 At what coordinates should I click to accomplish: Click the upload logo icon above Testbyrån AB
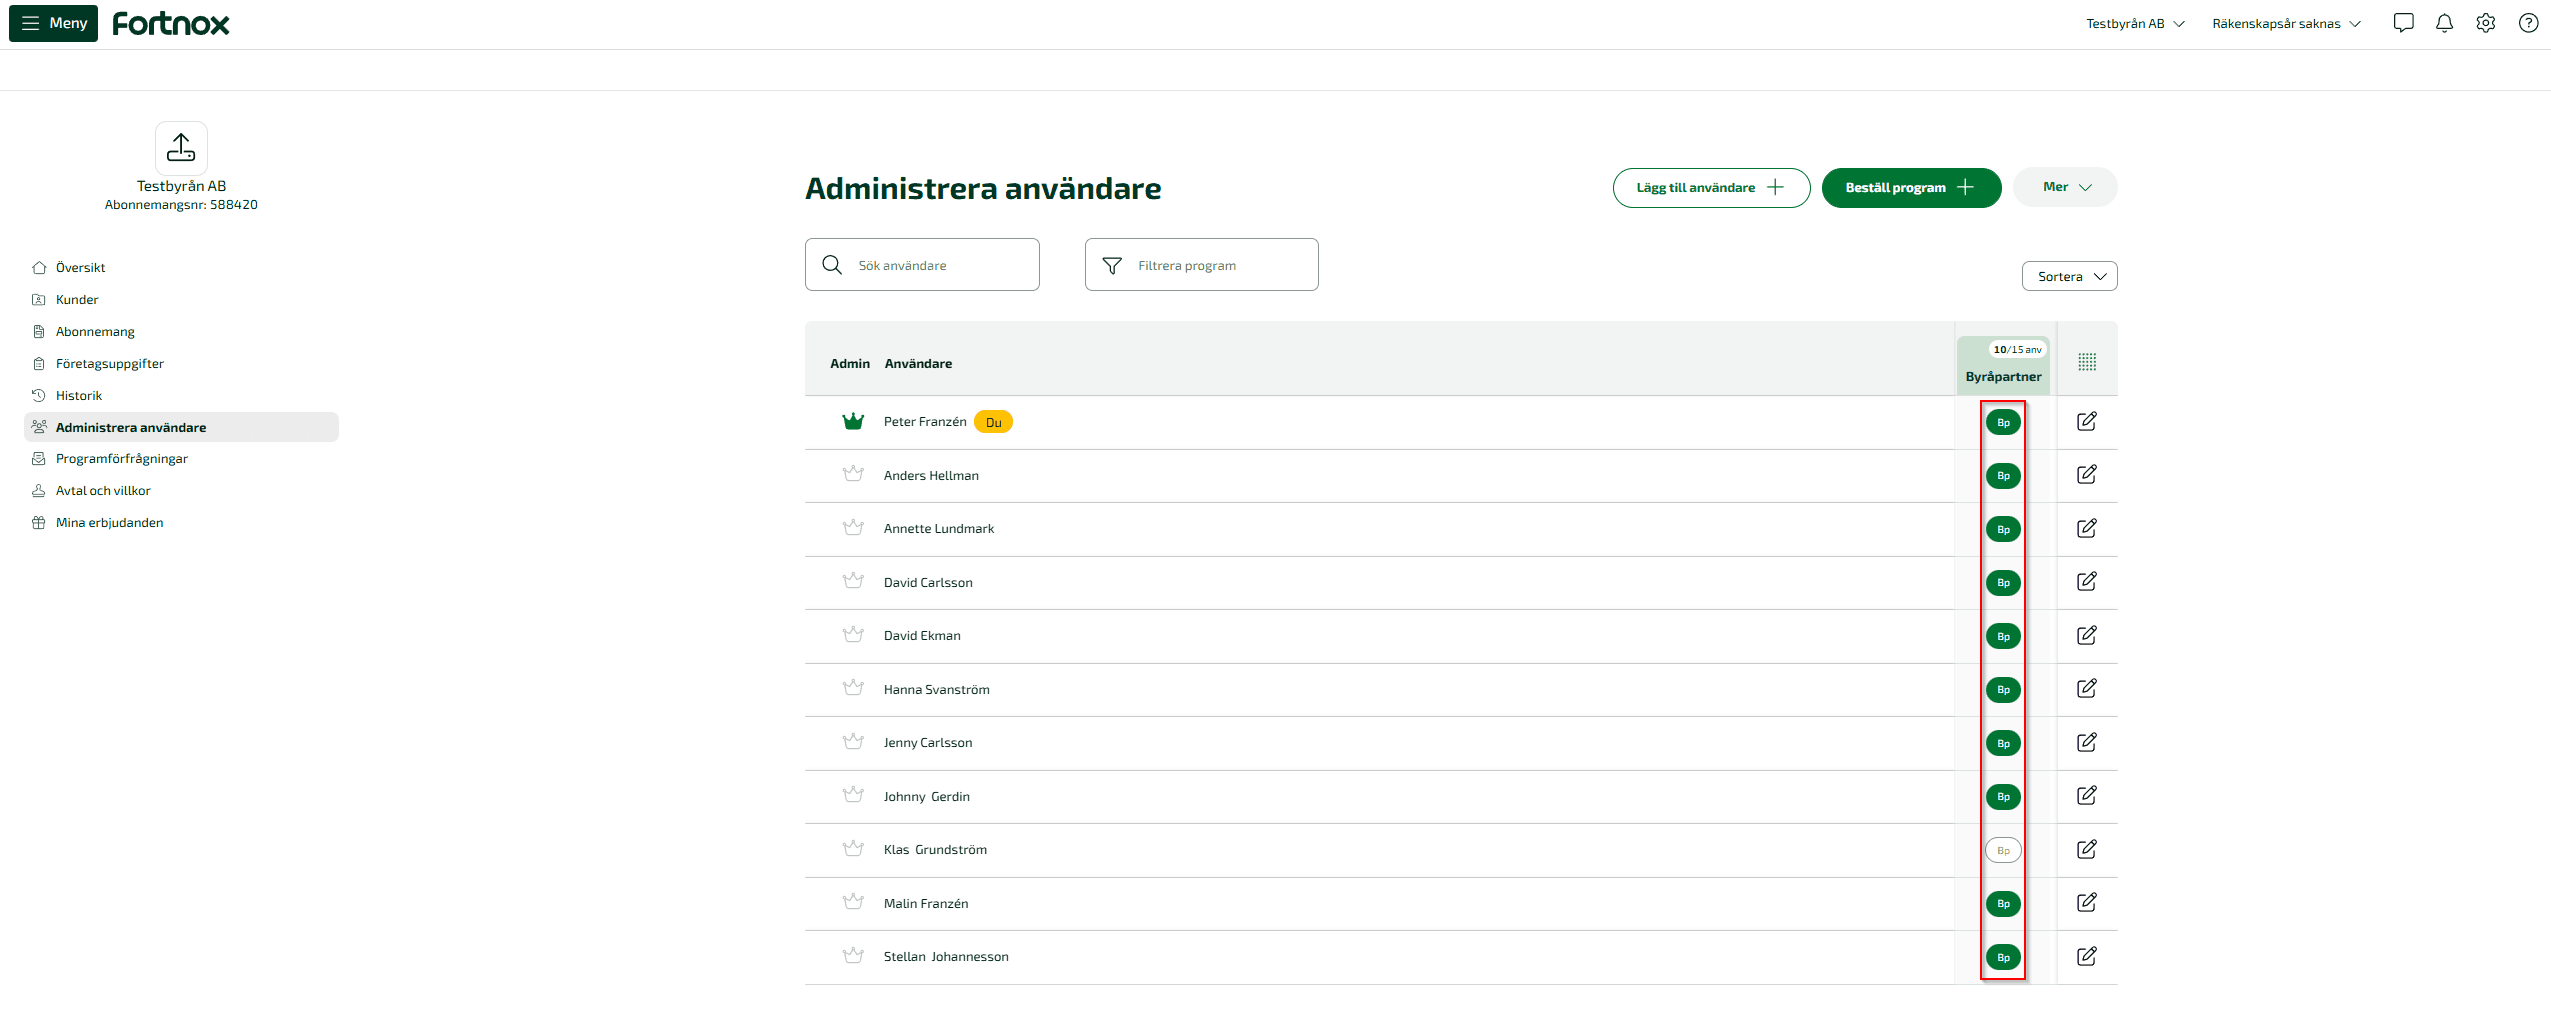tap(181, 148)
